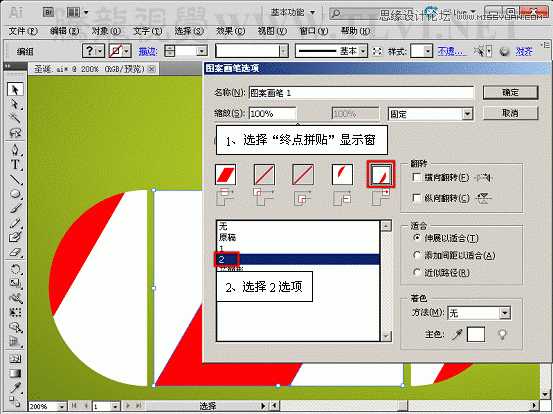Select the Warp tool

[x=15, y=298]
